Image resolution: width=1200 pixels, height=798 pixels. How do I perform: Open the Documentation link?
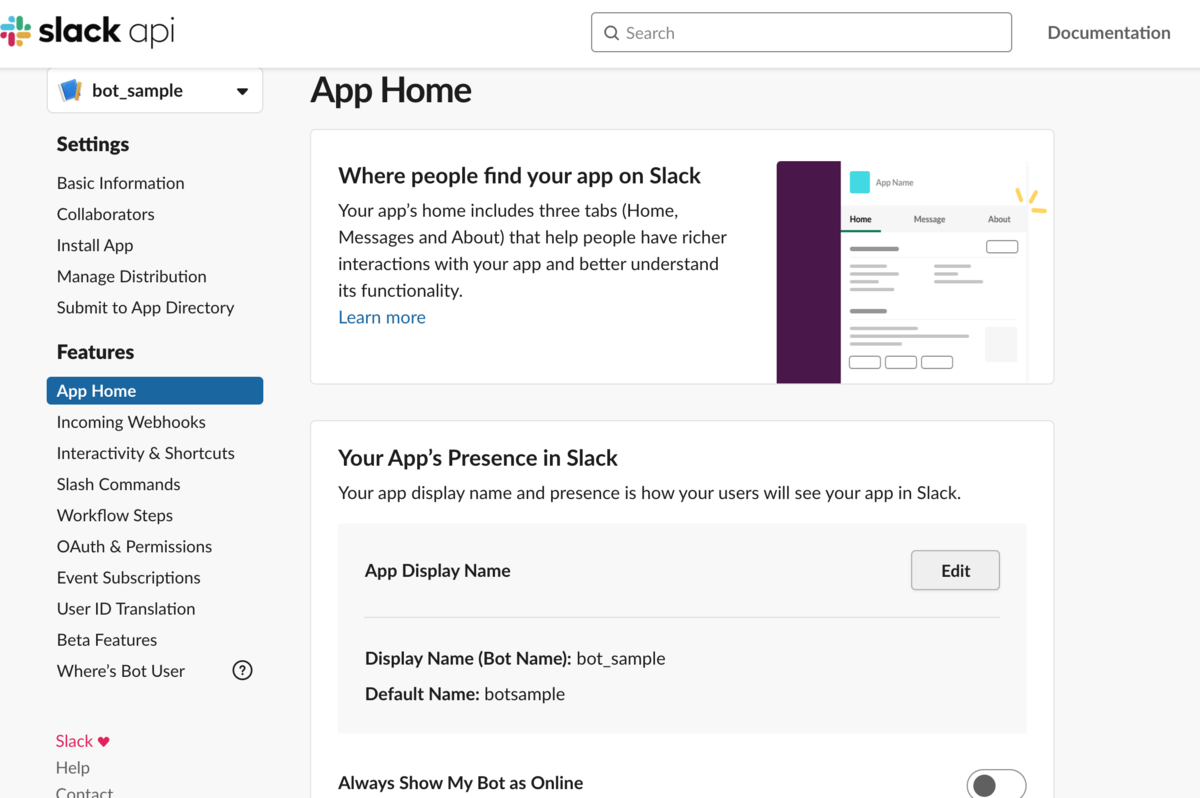tap(1108, 32)
